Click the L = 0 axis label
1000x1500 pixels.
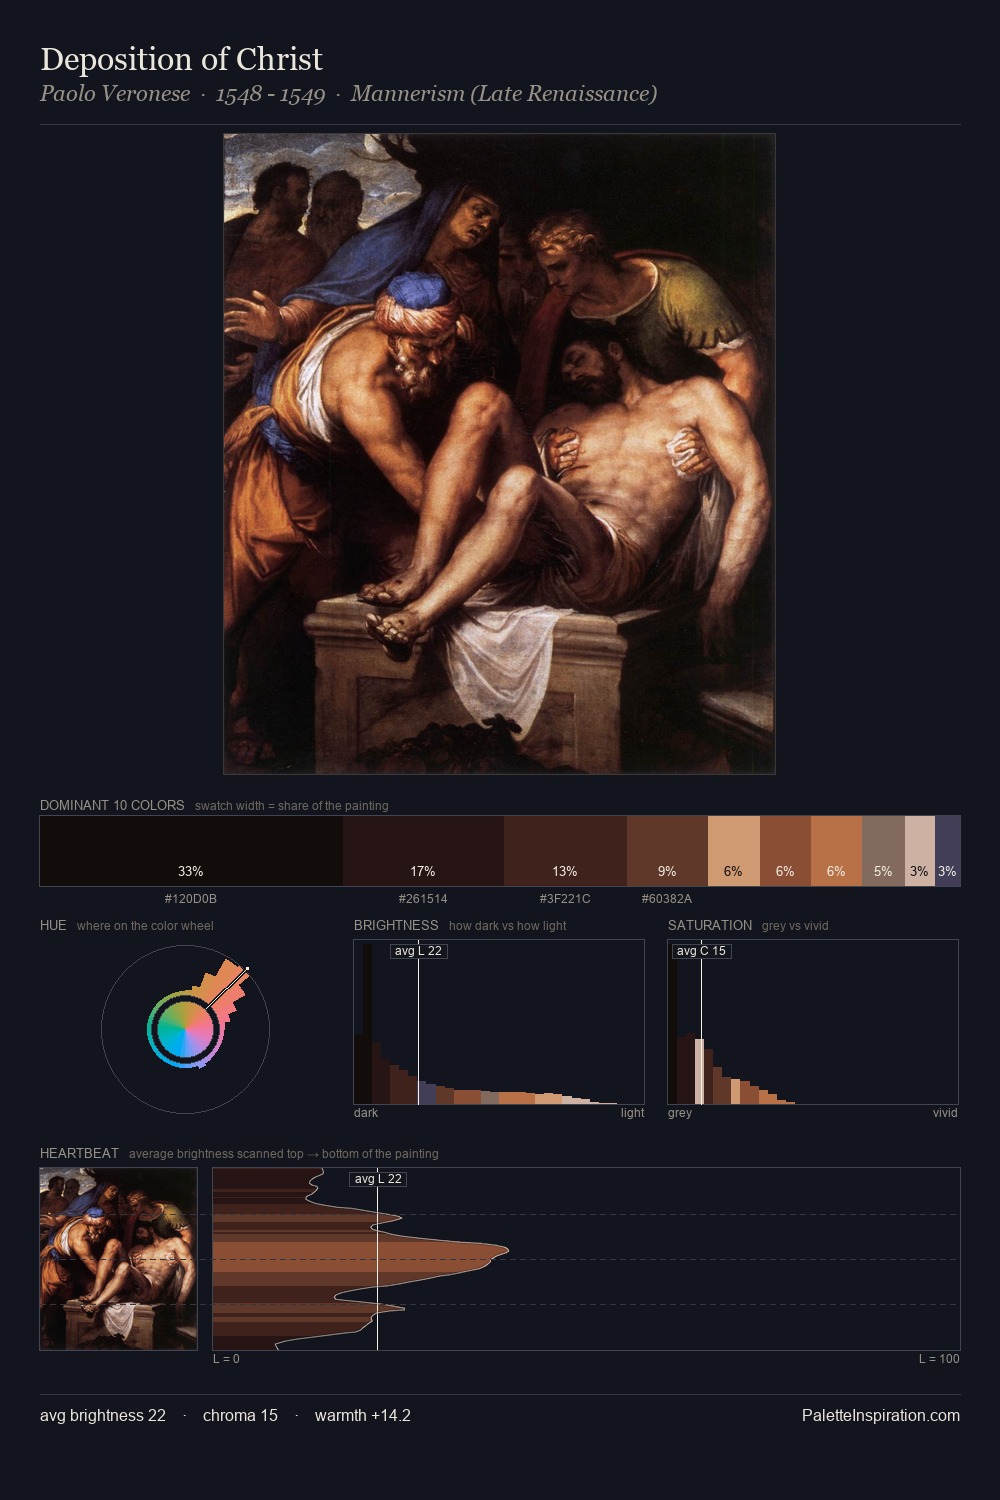tap(226, 1359)
